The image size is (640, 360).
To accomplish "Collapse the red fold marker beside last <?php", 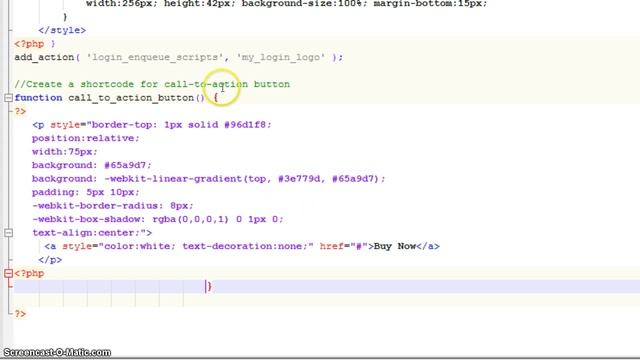I will coord(8,273).
